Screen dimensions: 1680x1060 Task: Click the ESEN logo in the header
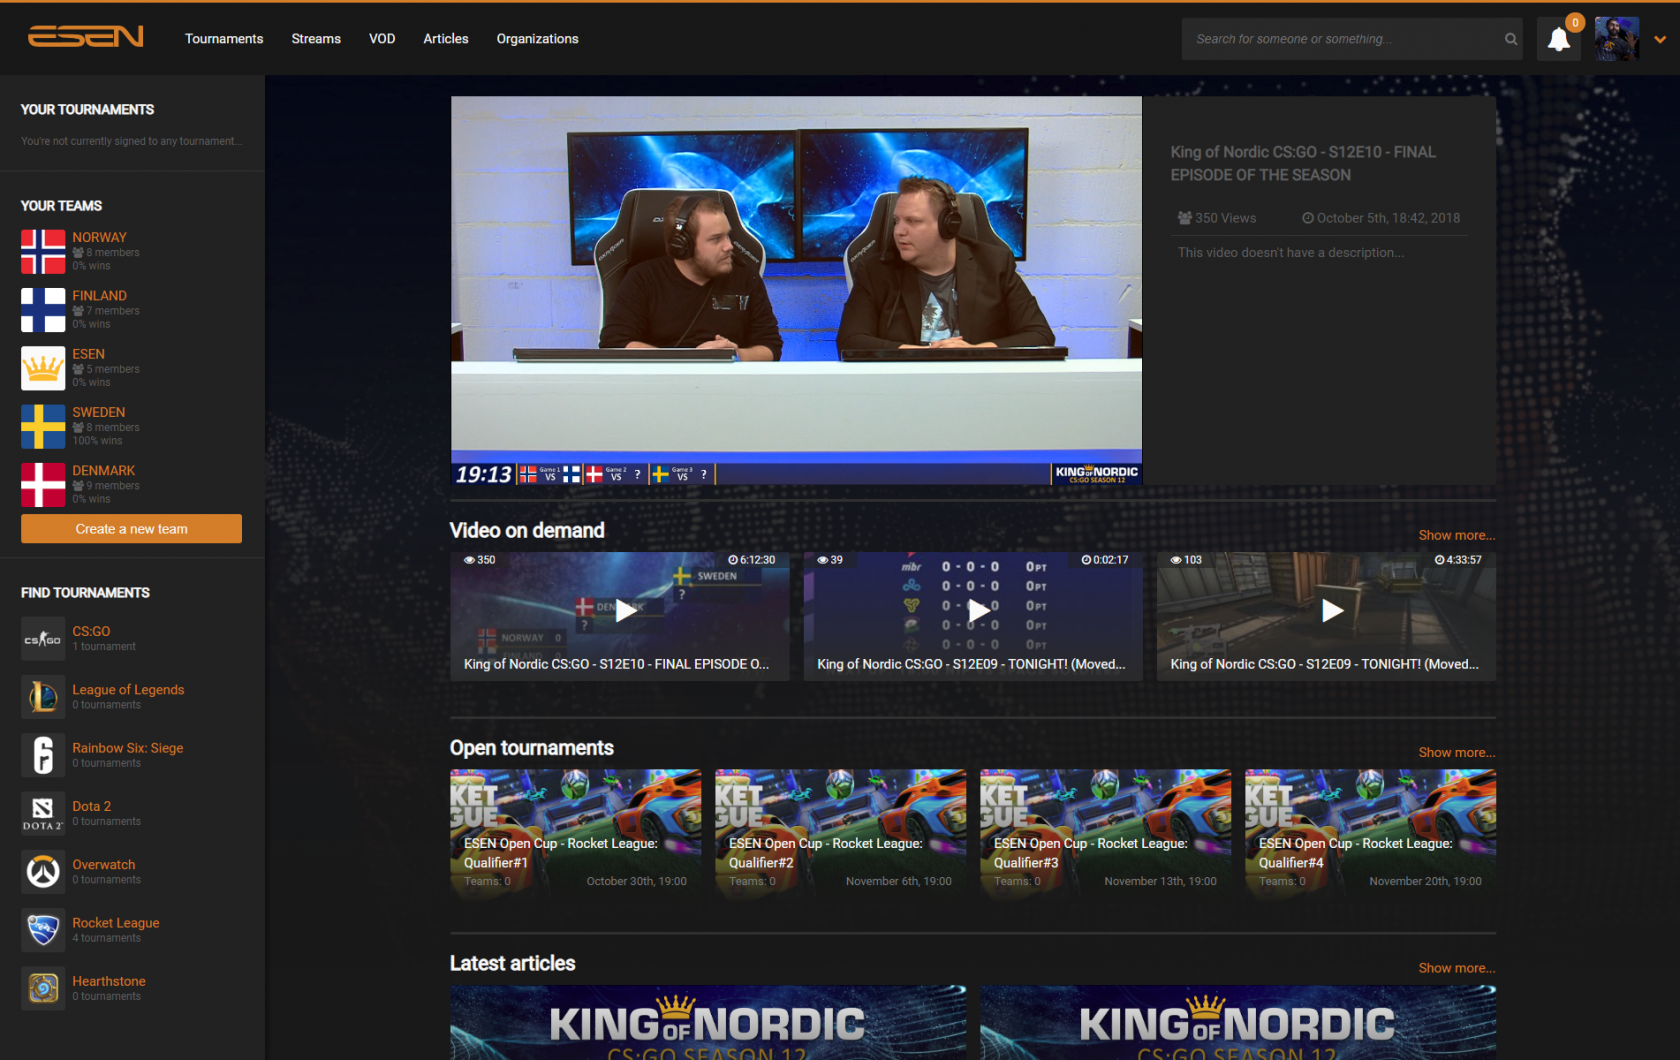pyautogui.click(x=85, y=38)
